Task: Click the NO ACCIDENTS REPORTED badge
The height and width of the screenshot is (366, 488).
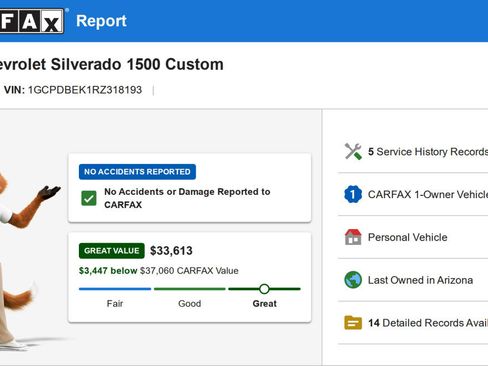Action: (137, 172)
